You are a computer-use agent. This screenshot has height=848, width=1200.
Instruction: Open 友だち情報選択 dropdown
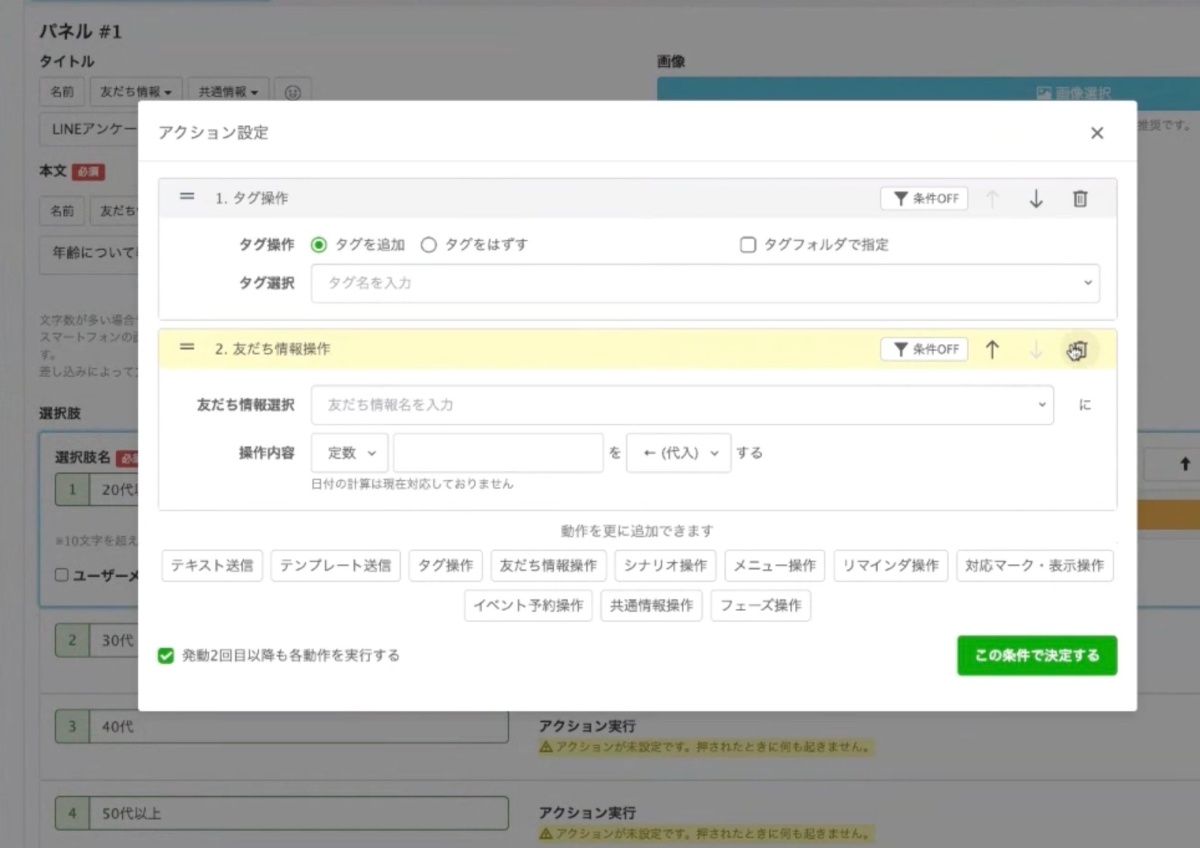coord(682,405)
